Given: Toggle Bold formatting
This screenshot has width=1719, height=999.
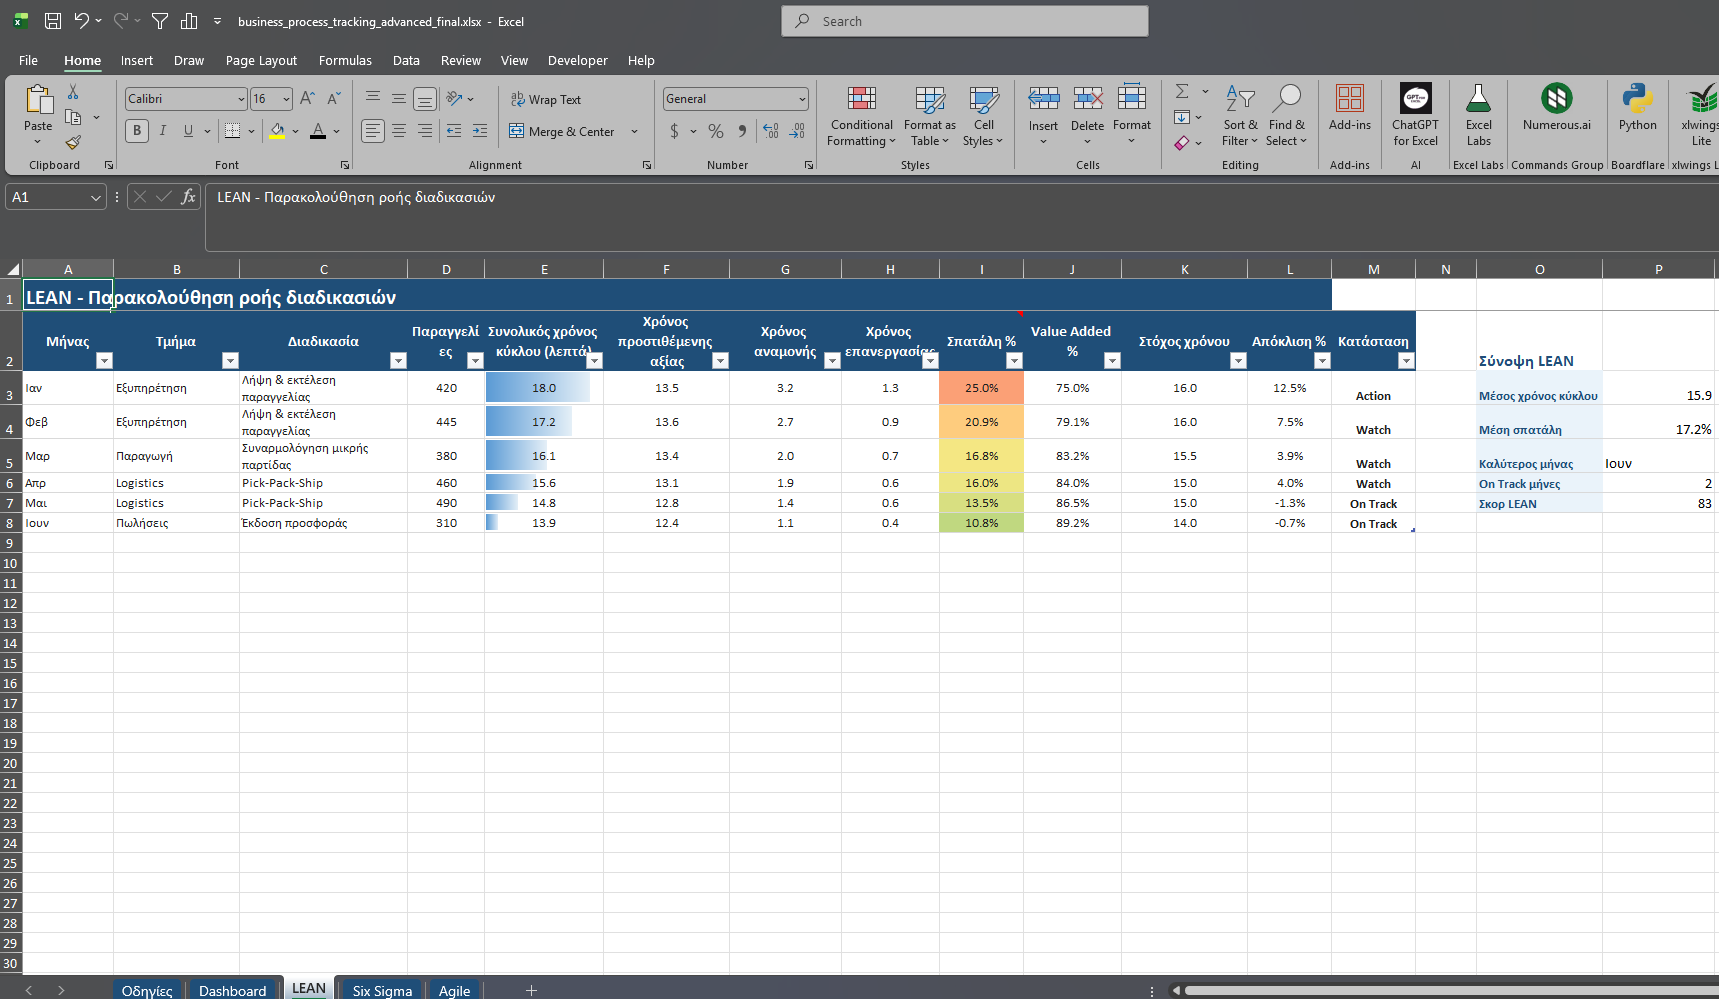Looking at the screenshot, I should (x=137, y=131).
